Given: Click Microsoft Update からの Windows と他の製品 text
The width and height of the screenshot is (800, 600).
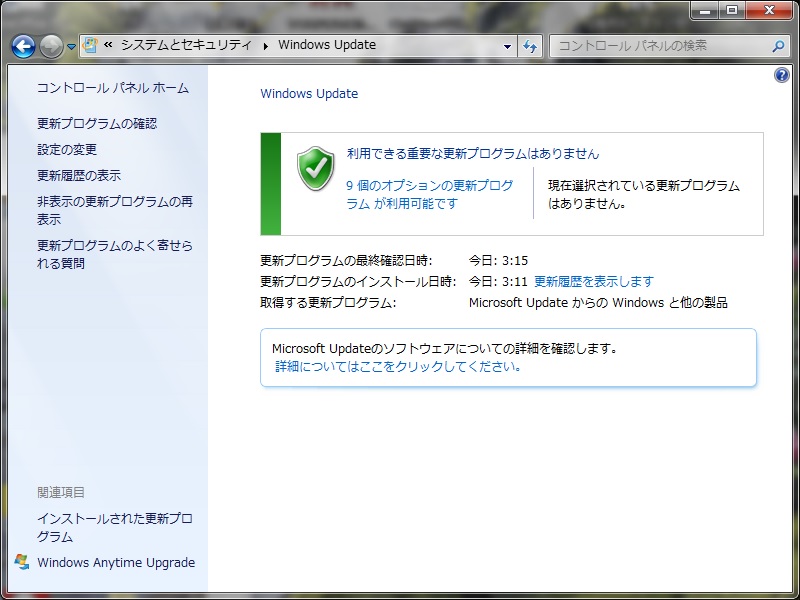Looking at the screenshot, I should 598,303.
